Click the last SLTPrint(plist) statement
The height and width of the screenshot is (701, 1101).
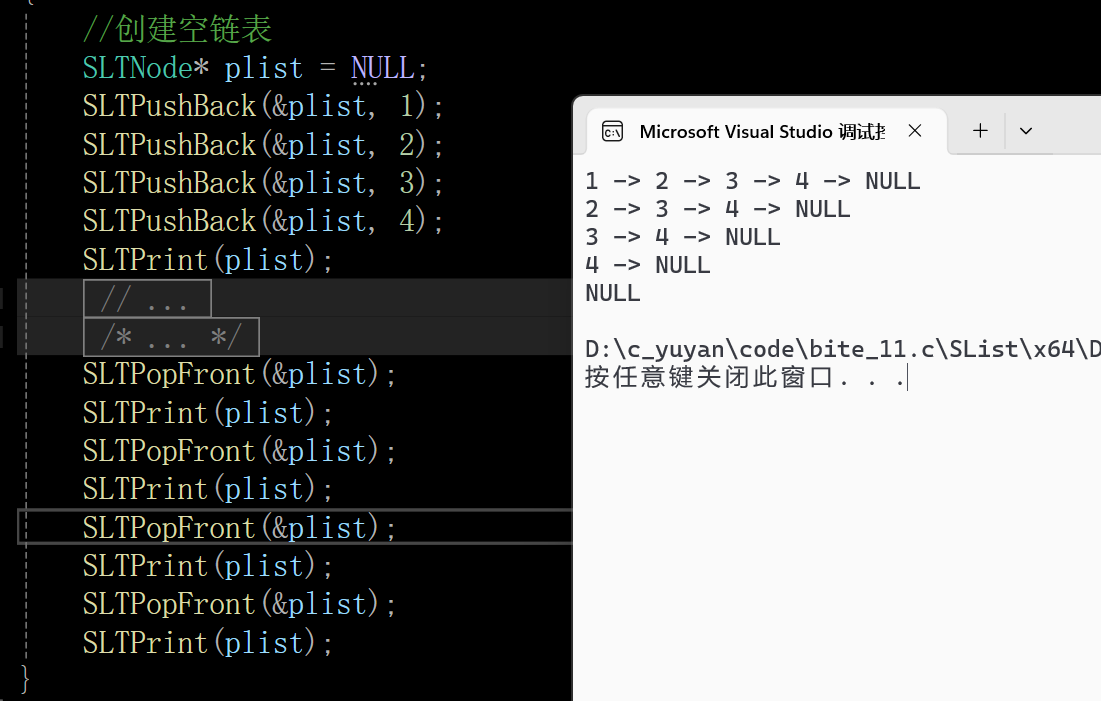(x=207, y=643)
